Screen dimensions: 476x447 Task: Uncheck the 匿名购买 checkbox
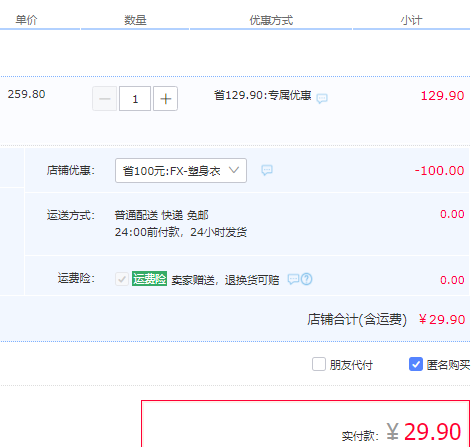(x=416, y=364)
